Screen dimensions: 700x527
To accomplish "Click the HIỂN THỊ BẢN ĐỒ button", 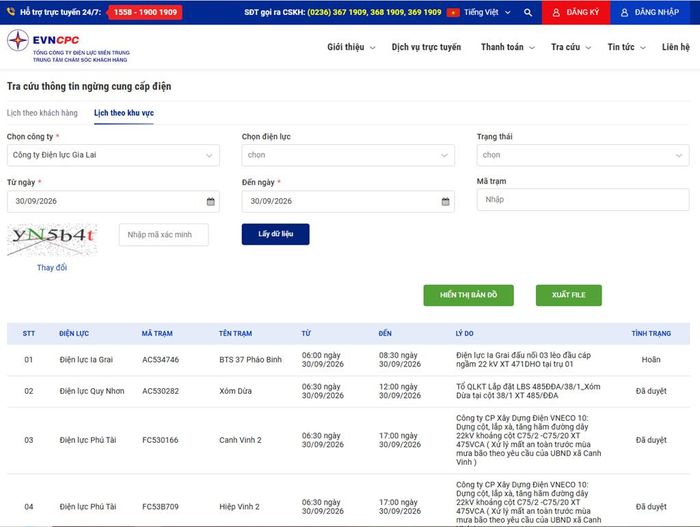I will point(468,295).
